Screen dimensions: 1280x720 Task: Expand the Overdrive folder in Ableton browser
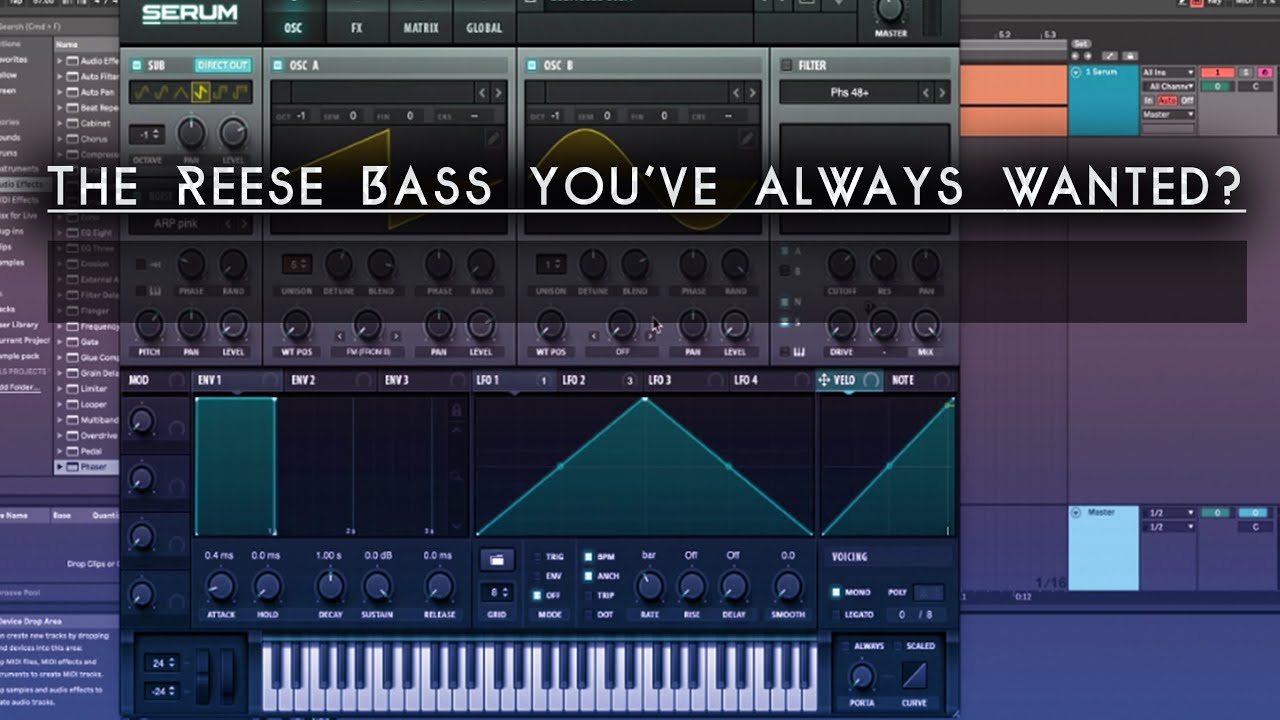60,436
